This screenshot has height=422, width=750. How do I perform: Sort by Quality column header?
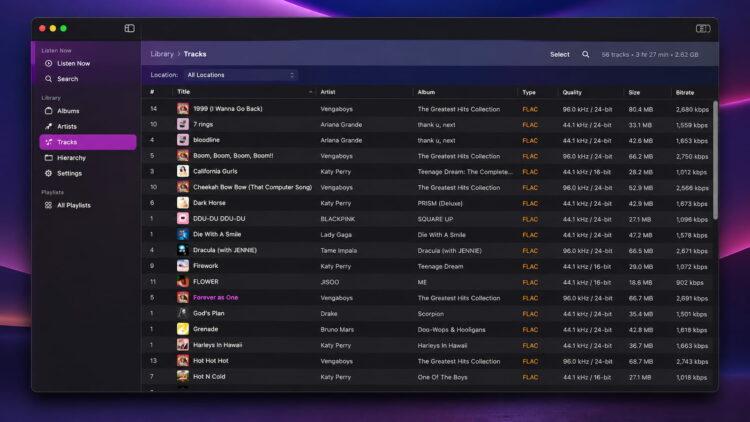click(x=572, y=92)
